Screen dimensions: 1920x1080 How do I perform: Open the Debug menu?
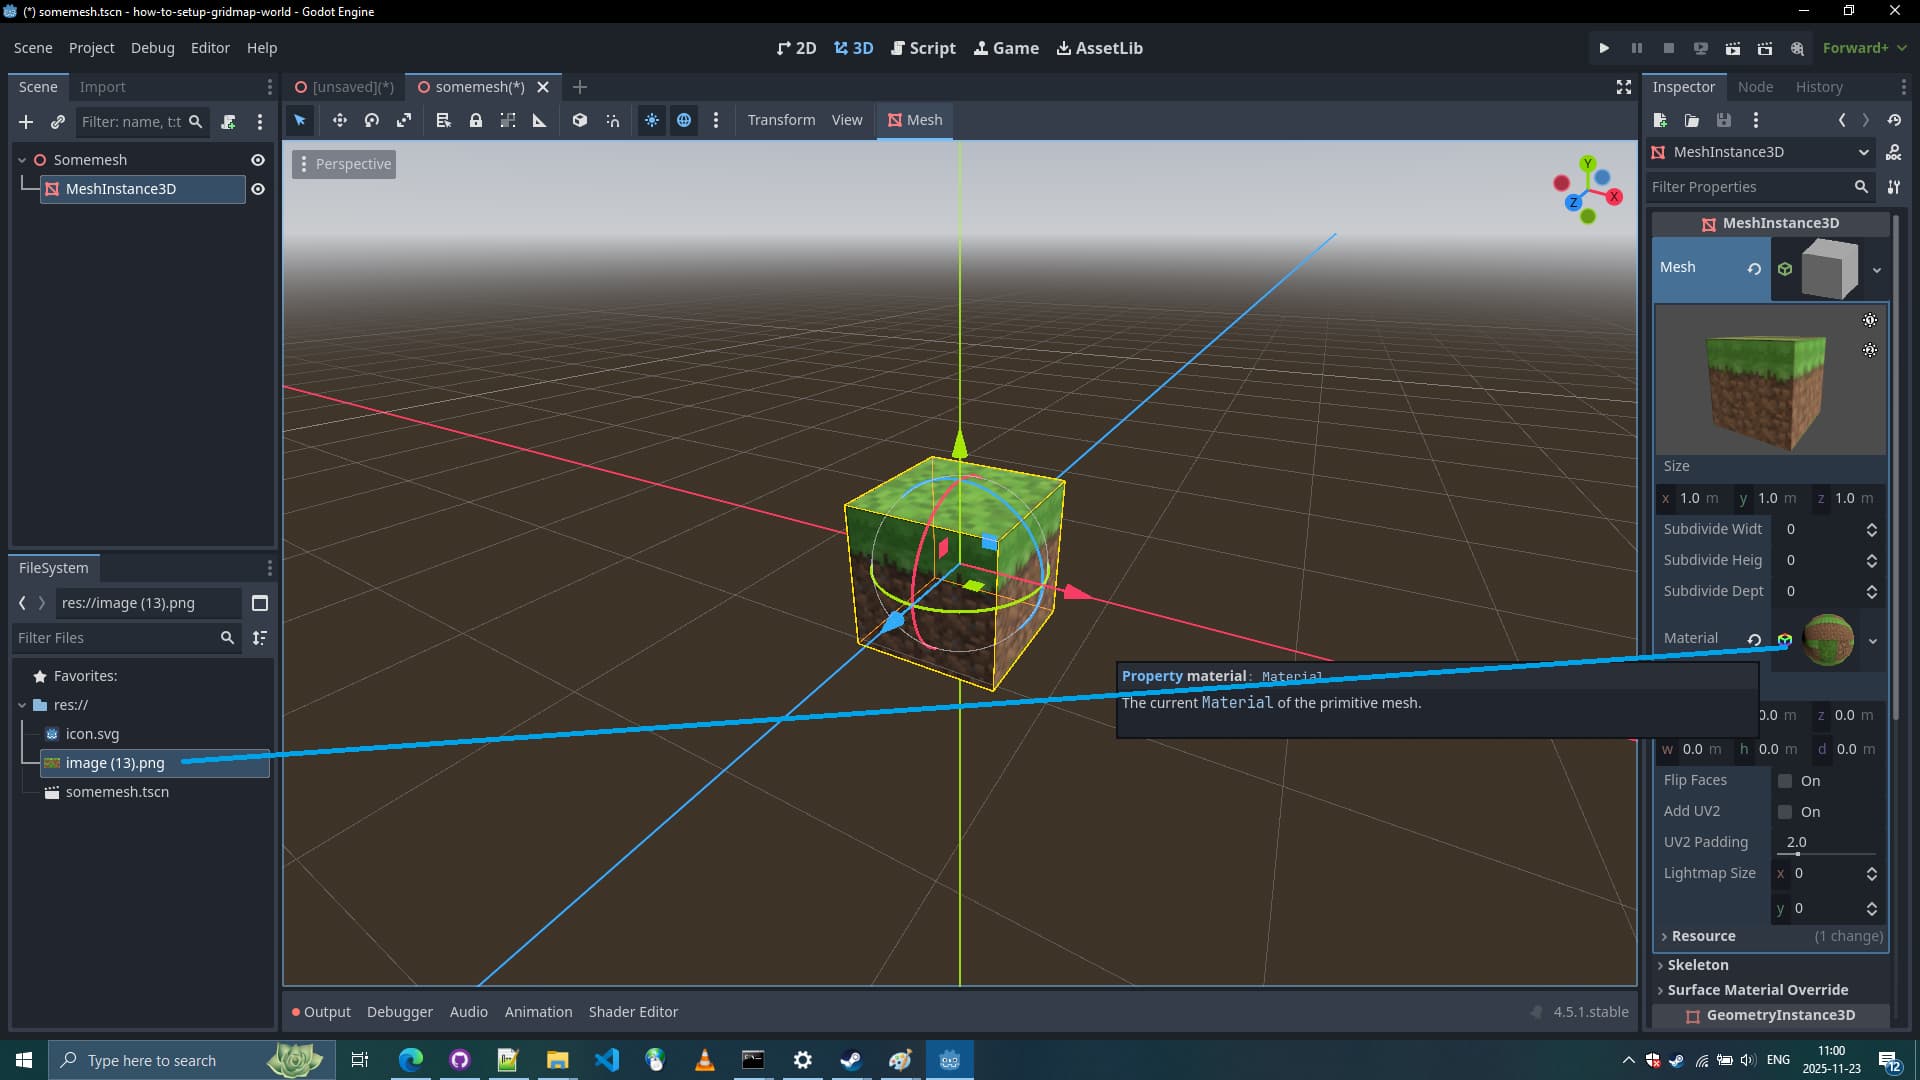[x=152, y=48]
